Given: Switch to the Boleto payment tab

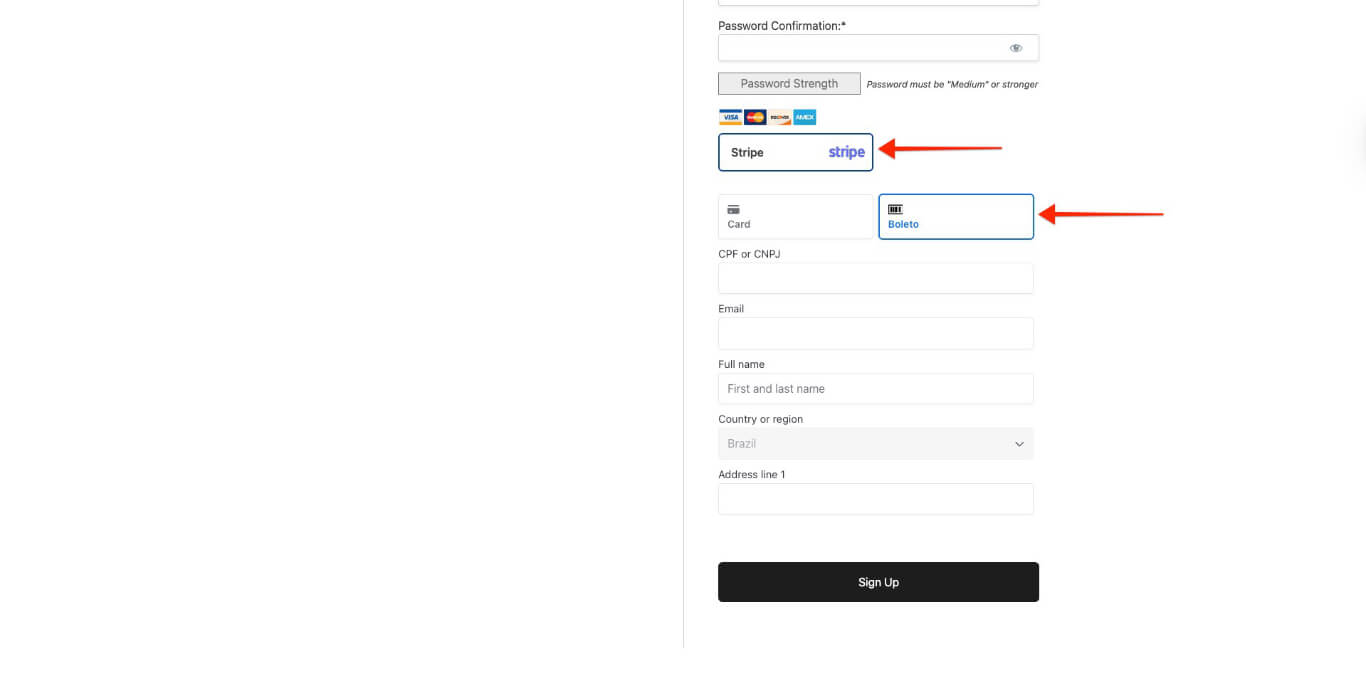Looking at the screenshot, I should point(955,216).
